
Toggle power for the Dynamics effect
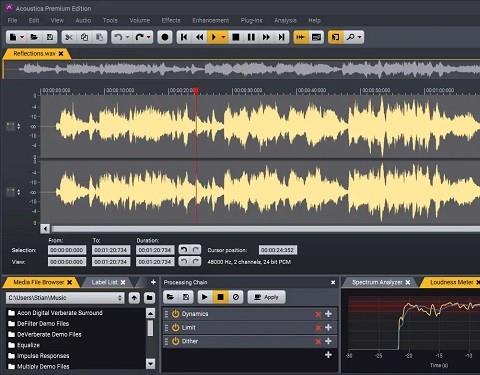click(x=175, y=314)
